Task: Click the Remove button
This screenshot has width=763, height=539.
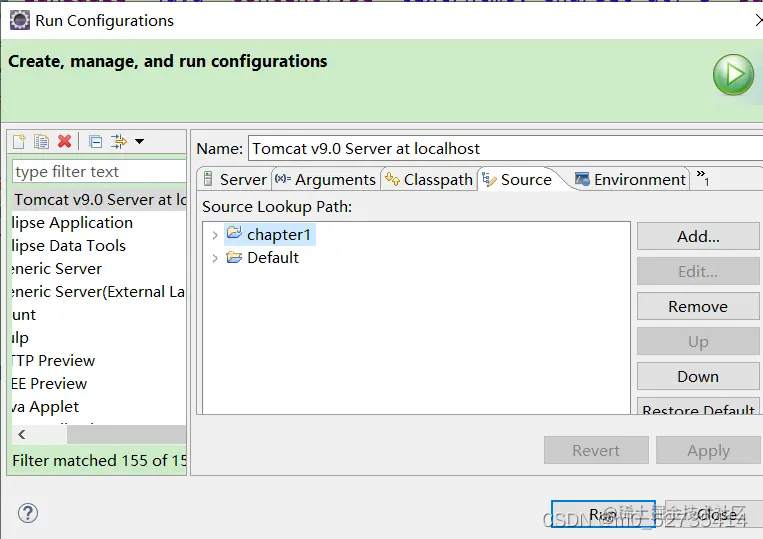Action: tap(698, 306)
